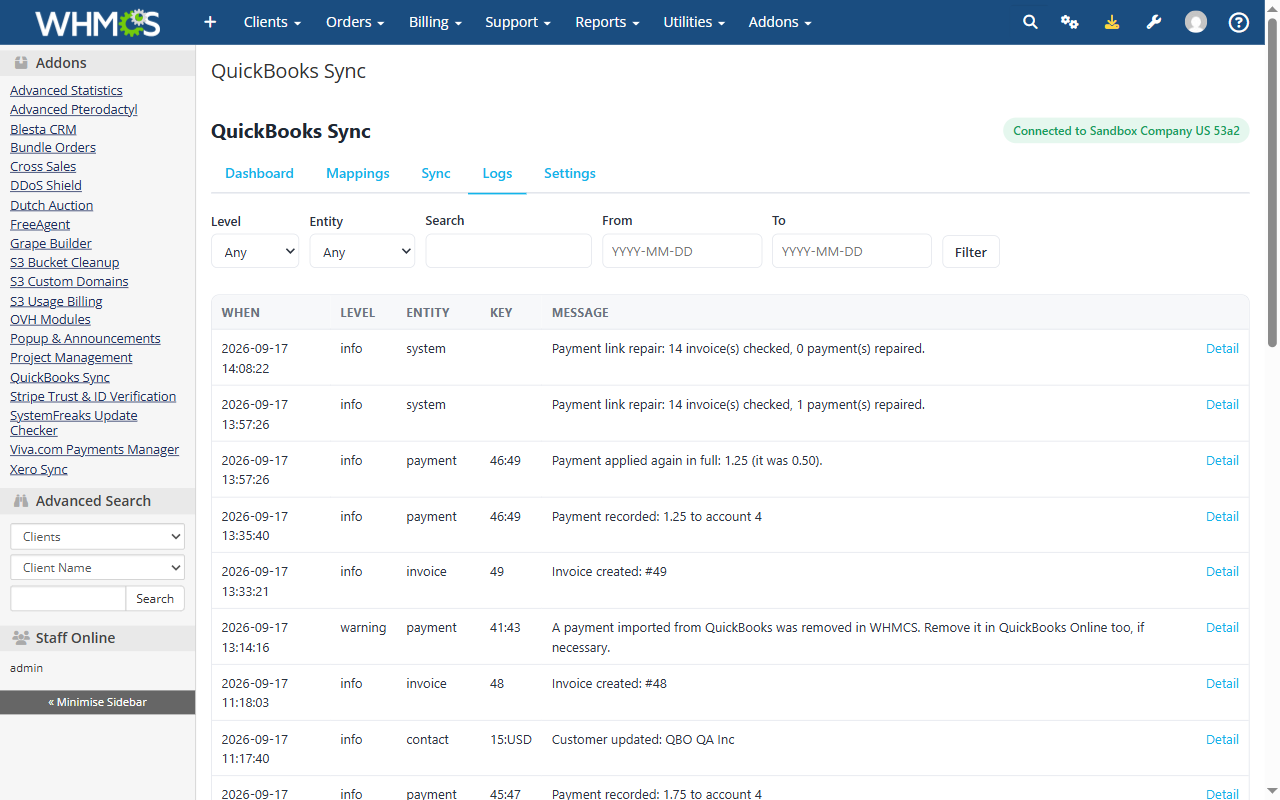Open Viva.com Payments Manager link
Viewport: 1280px width, 800px height.
point(95,450)
